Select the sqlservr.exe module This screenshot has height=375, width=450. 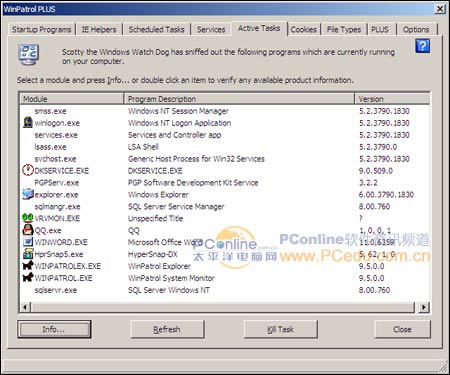(56, 290)
